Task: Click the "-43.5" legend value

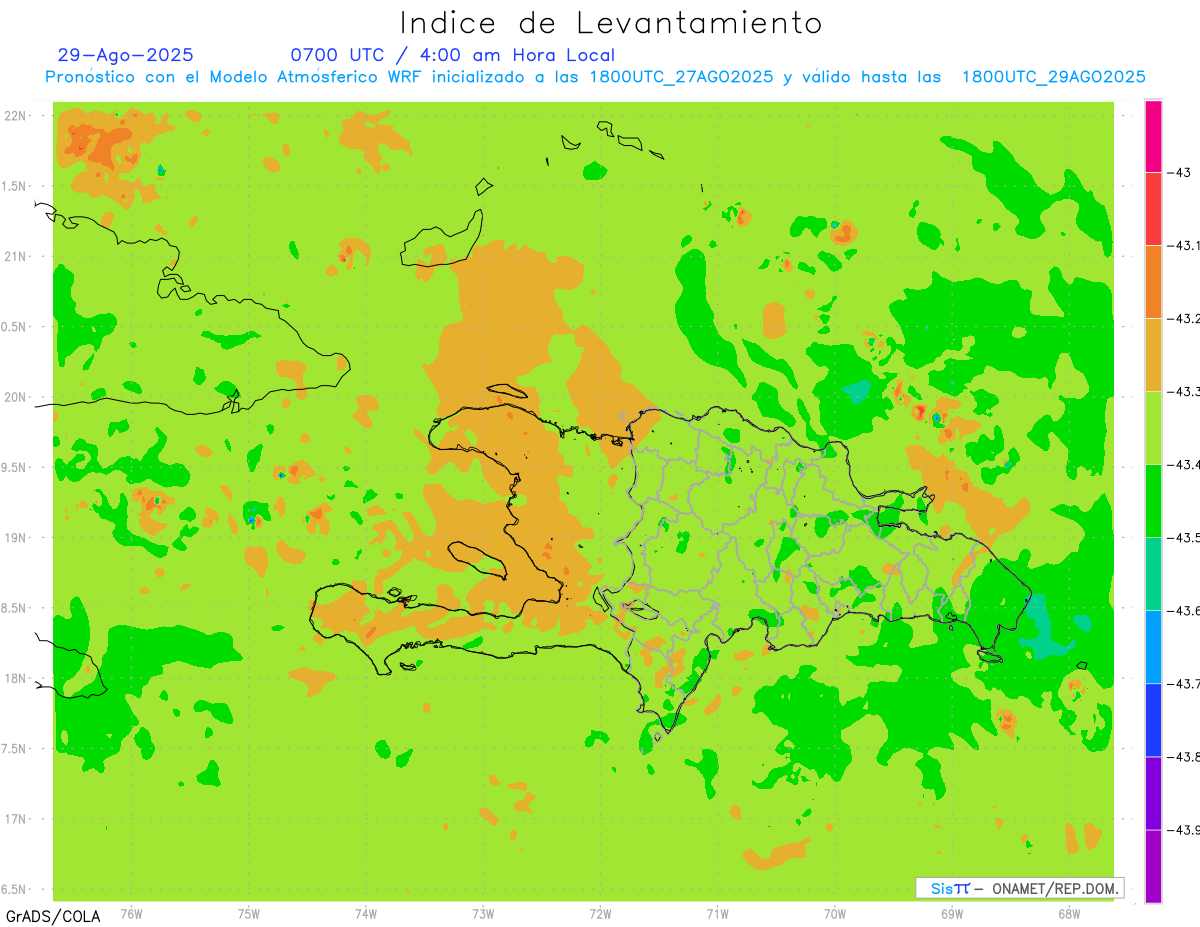Action: [x=1185, y=538]
